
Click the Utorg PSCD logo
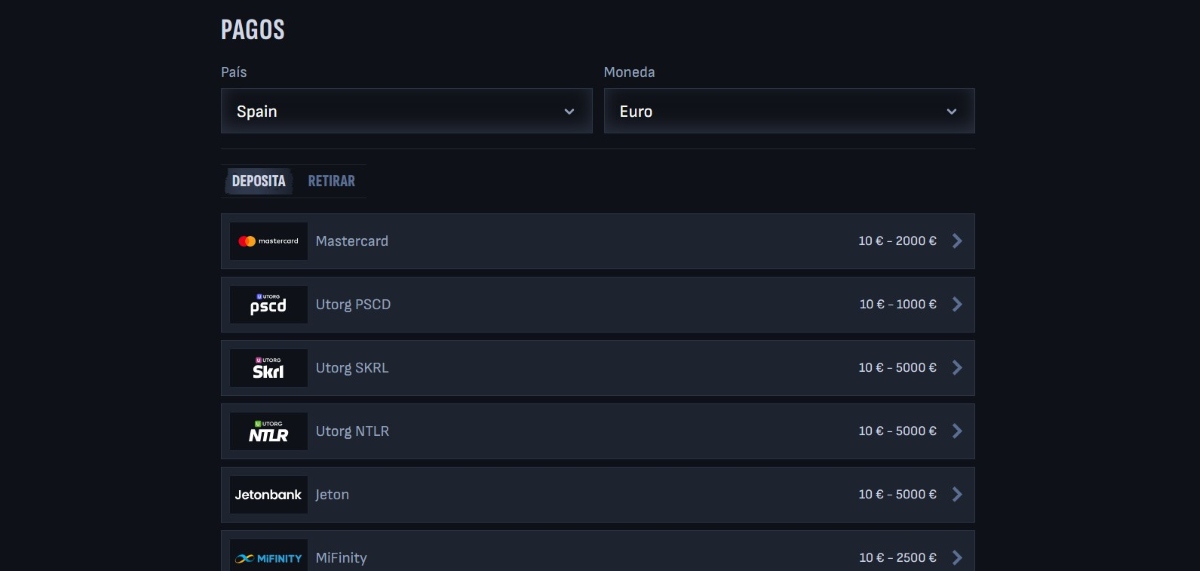(268, 304)
